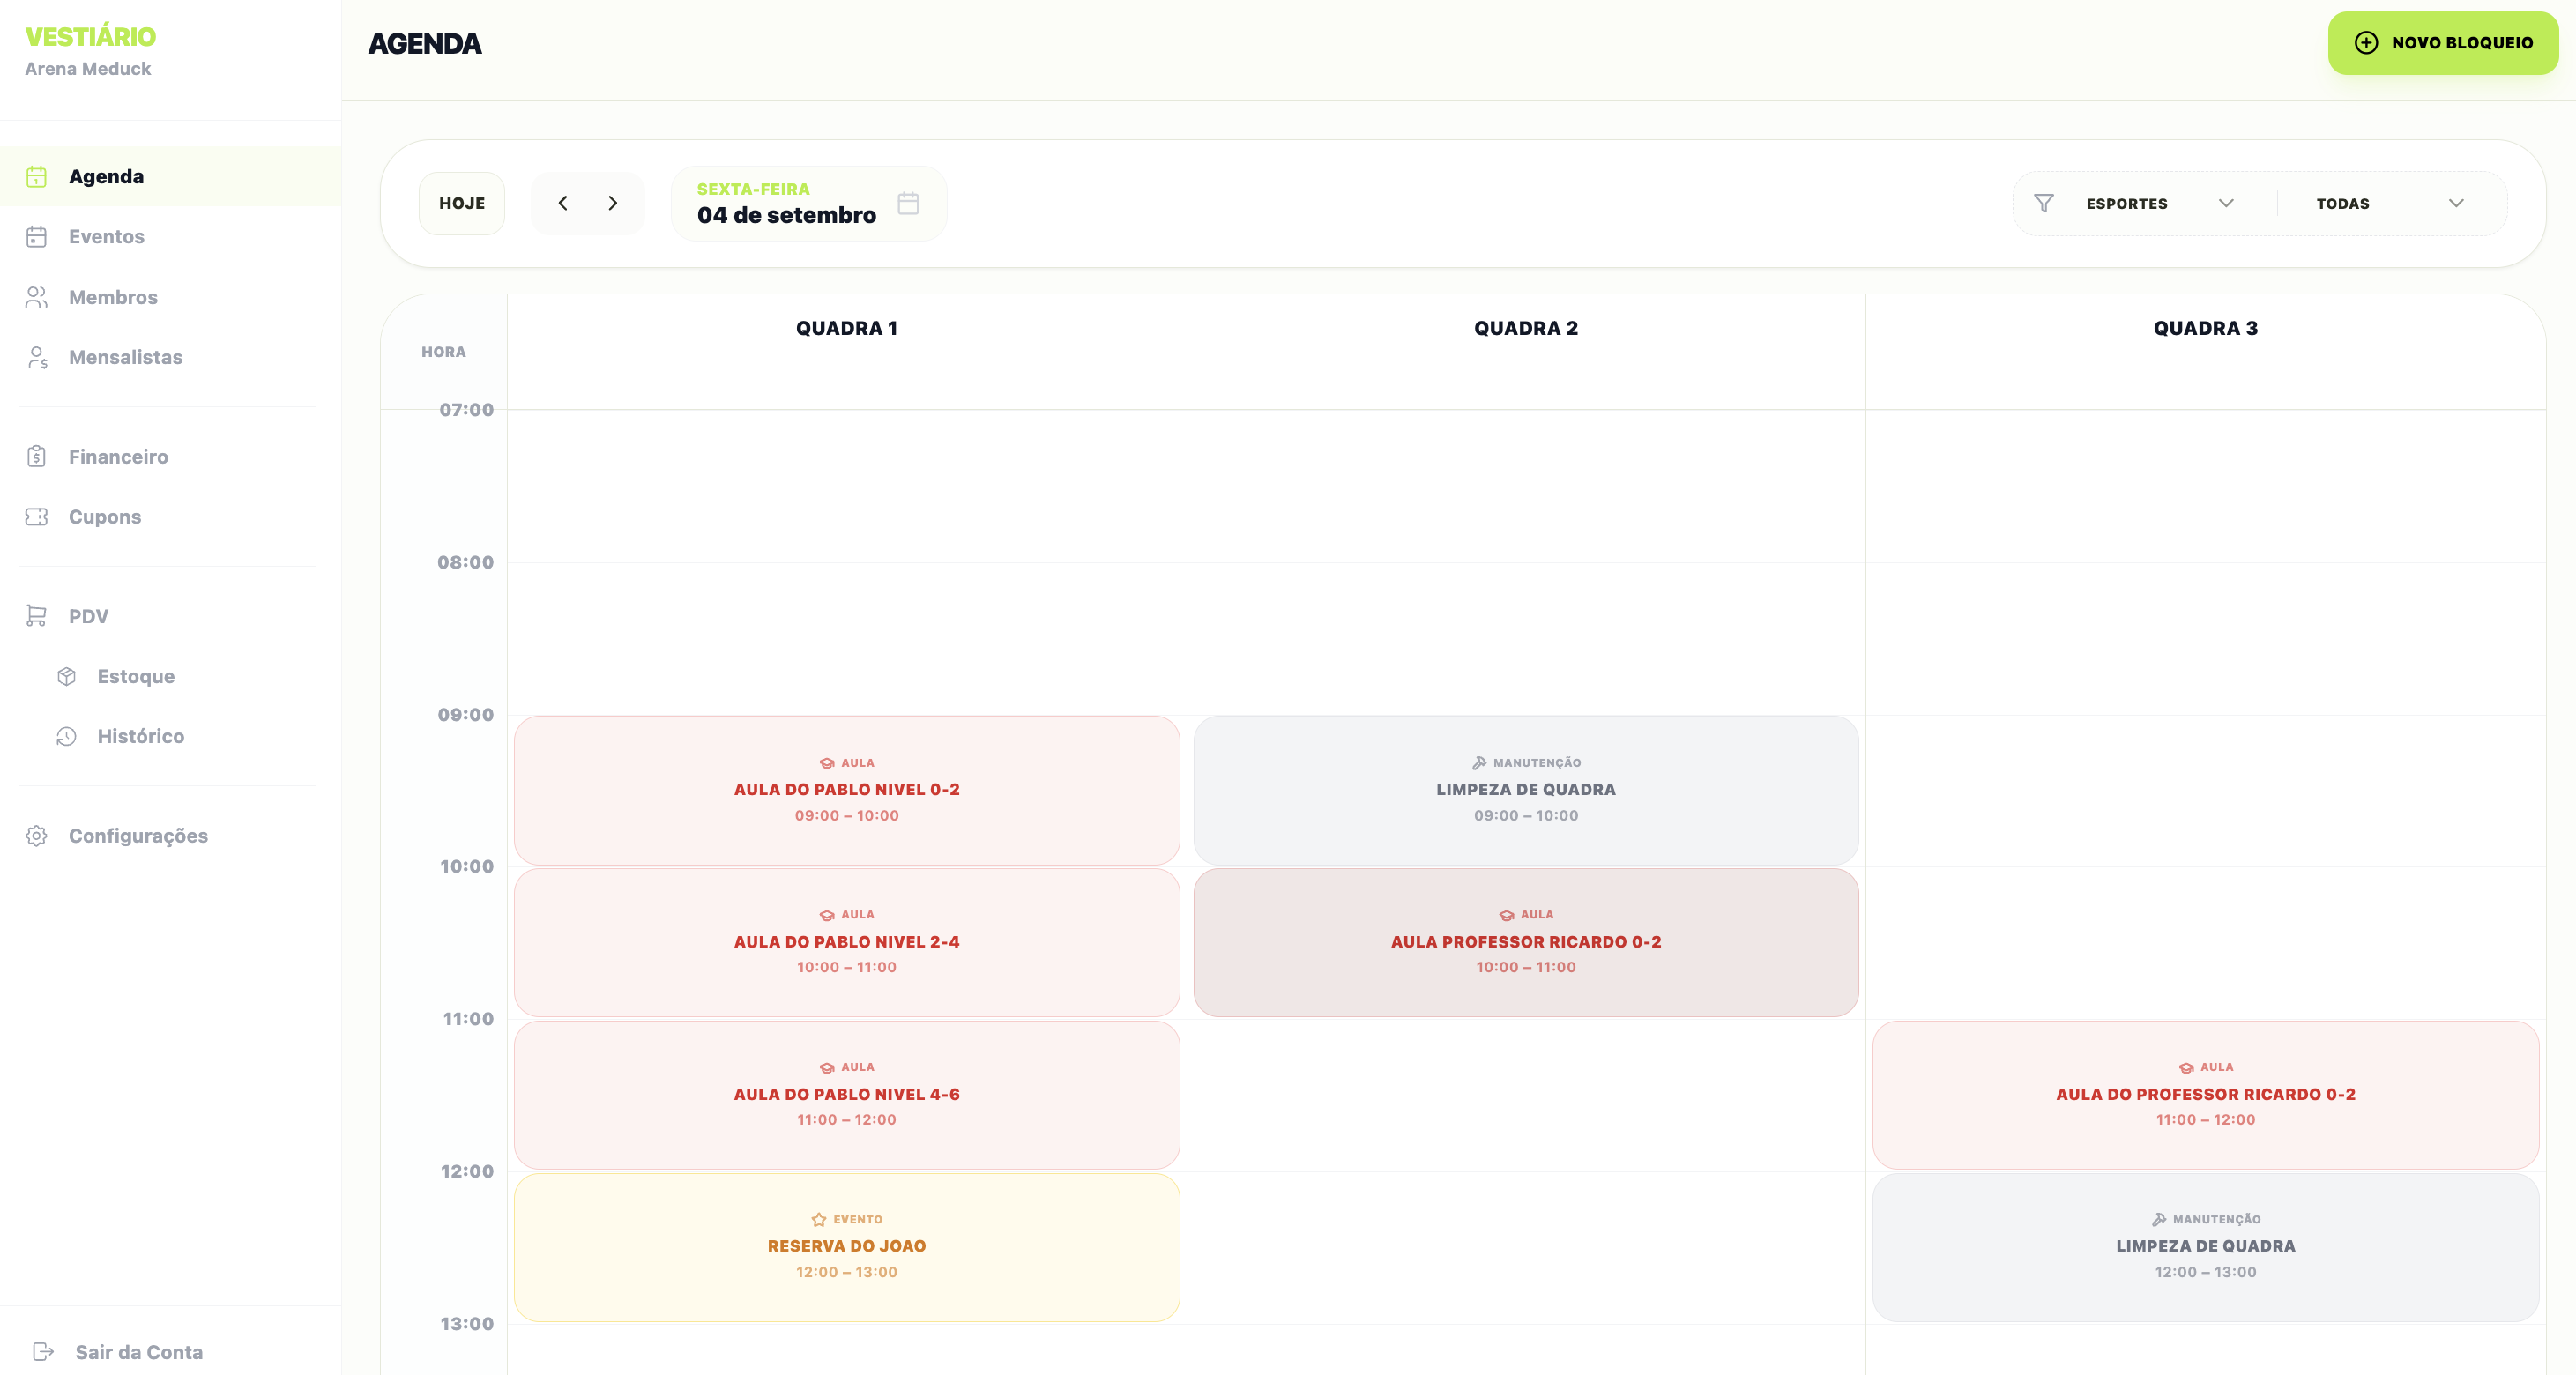Open the Eventos menu item
This screenshot has height=1375, width=2576.
[170, 237]
